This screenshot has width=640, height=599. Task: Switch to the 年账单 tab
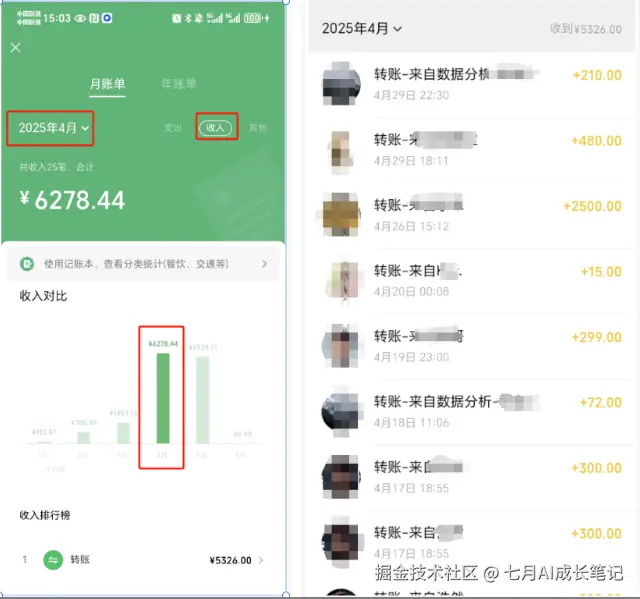click(179, 84)
